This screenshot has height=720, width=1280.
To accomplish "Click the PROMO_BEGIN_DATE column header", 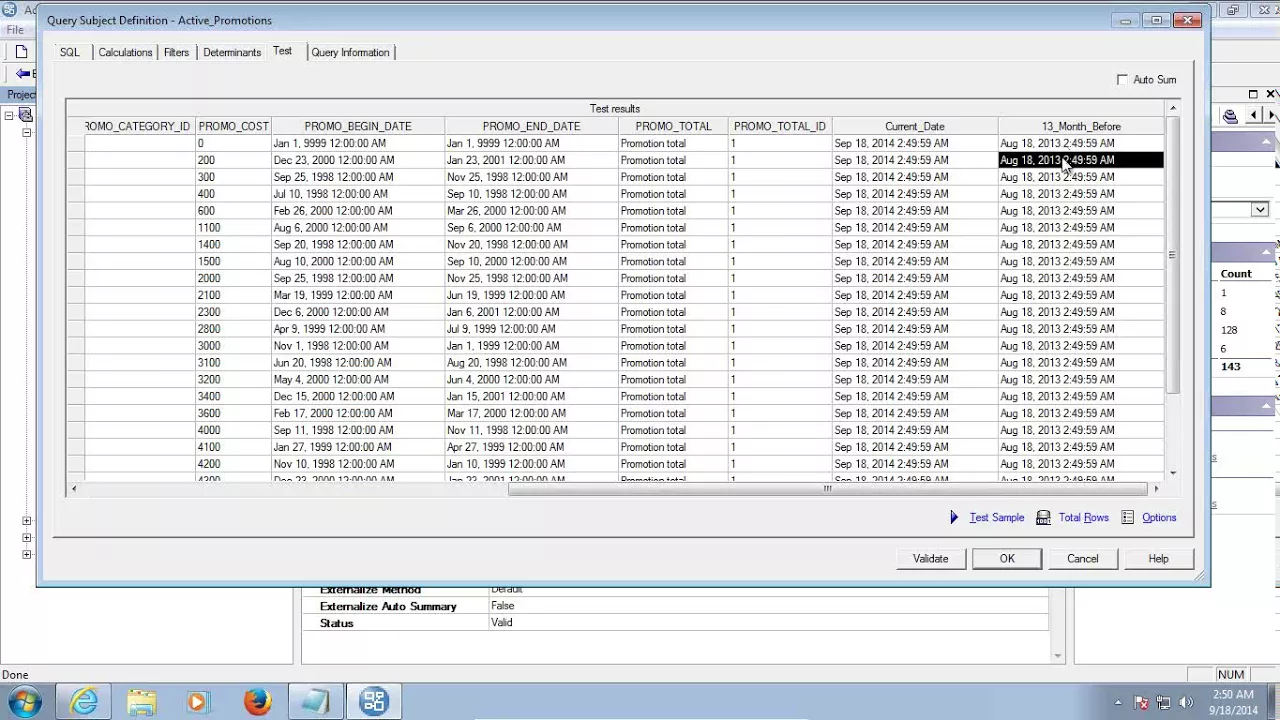I will tap(358, 126).
